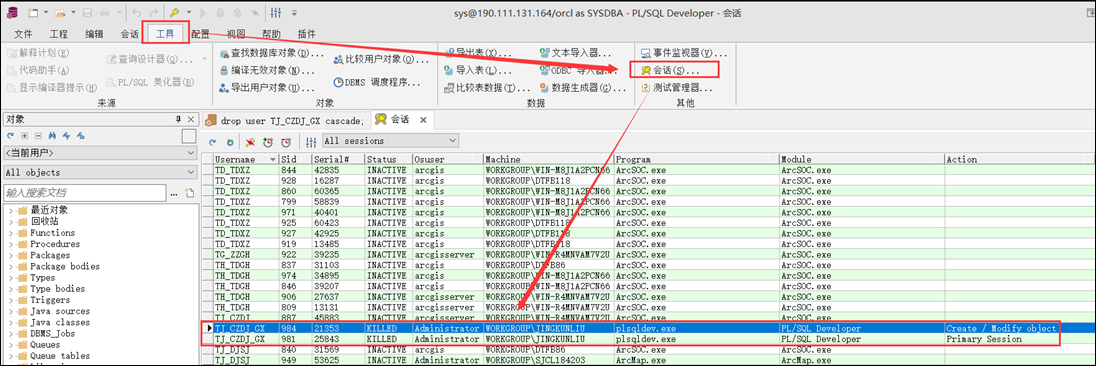The width and height of the screenshot is (1096, 366).
Task: Open the All objects filter dropdown
Action: click(100, 172)
